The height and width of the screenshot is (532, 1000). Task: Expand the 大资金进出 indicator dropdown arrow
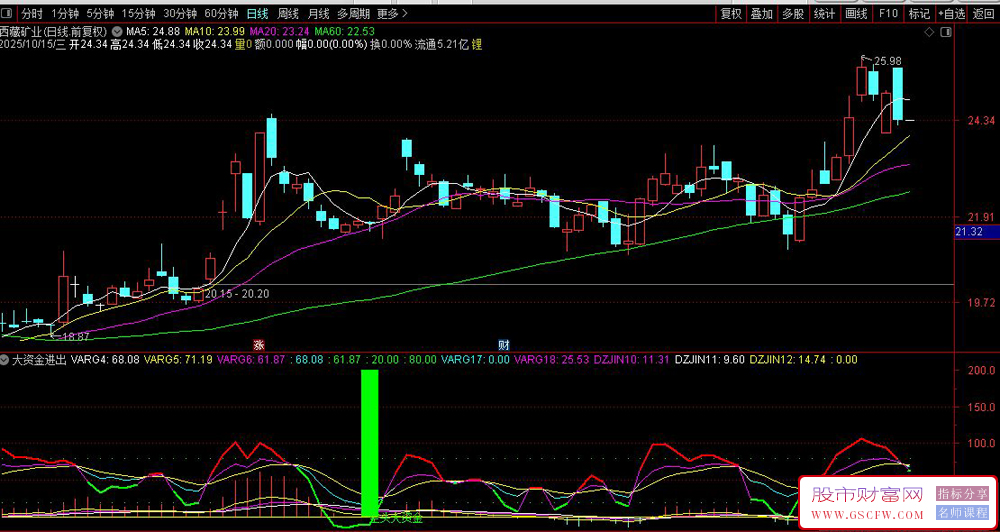click(x=6, y=359)
